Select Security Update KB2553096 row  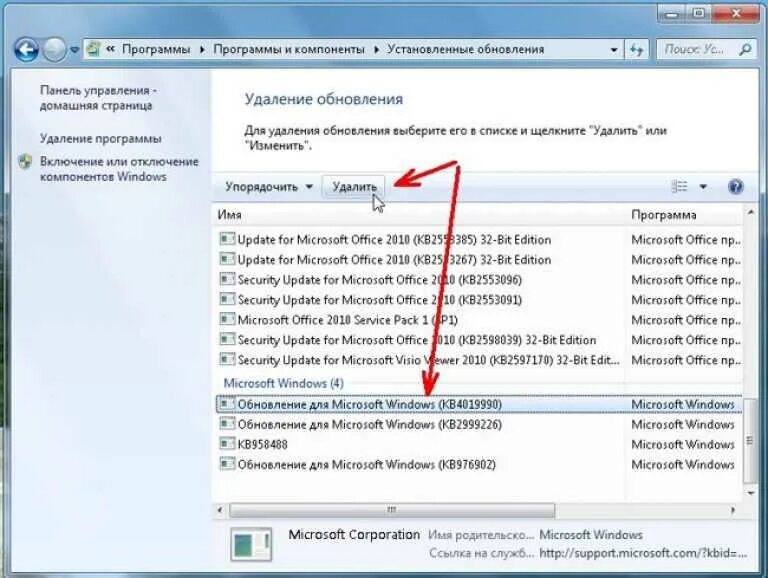[x=479, y=280]
